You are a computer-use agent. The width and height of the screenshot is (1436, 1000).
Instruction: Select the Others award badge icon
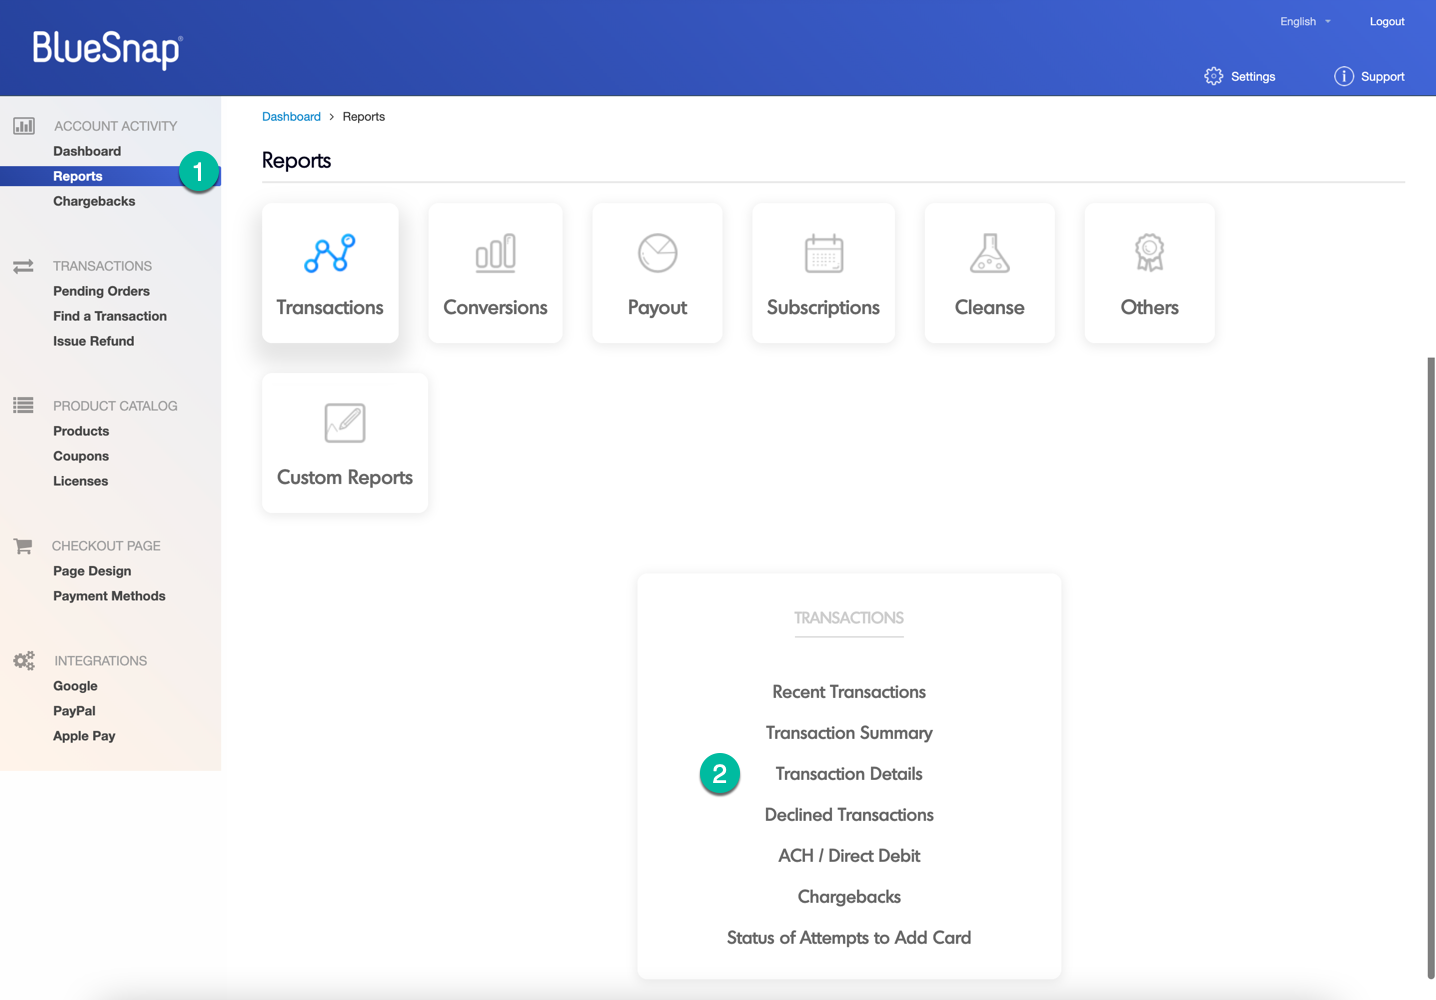click(x=1149, y=253)
